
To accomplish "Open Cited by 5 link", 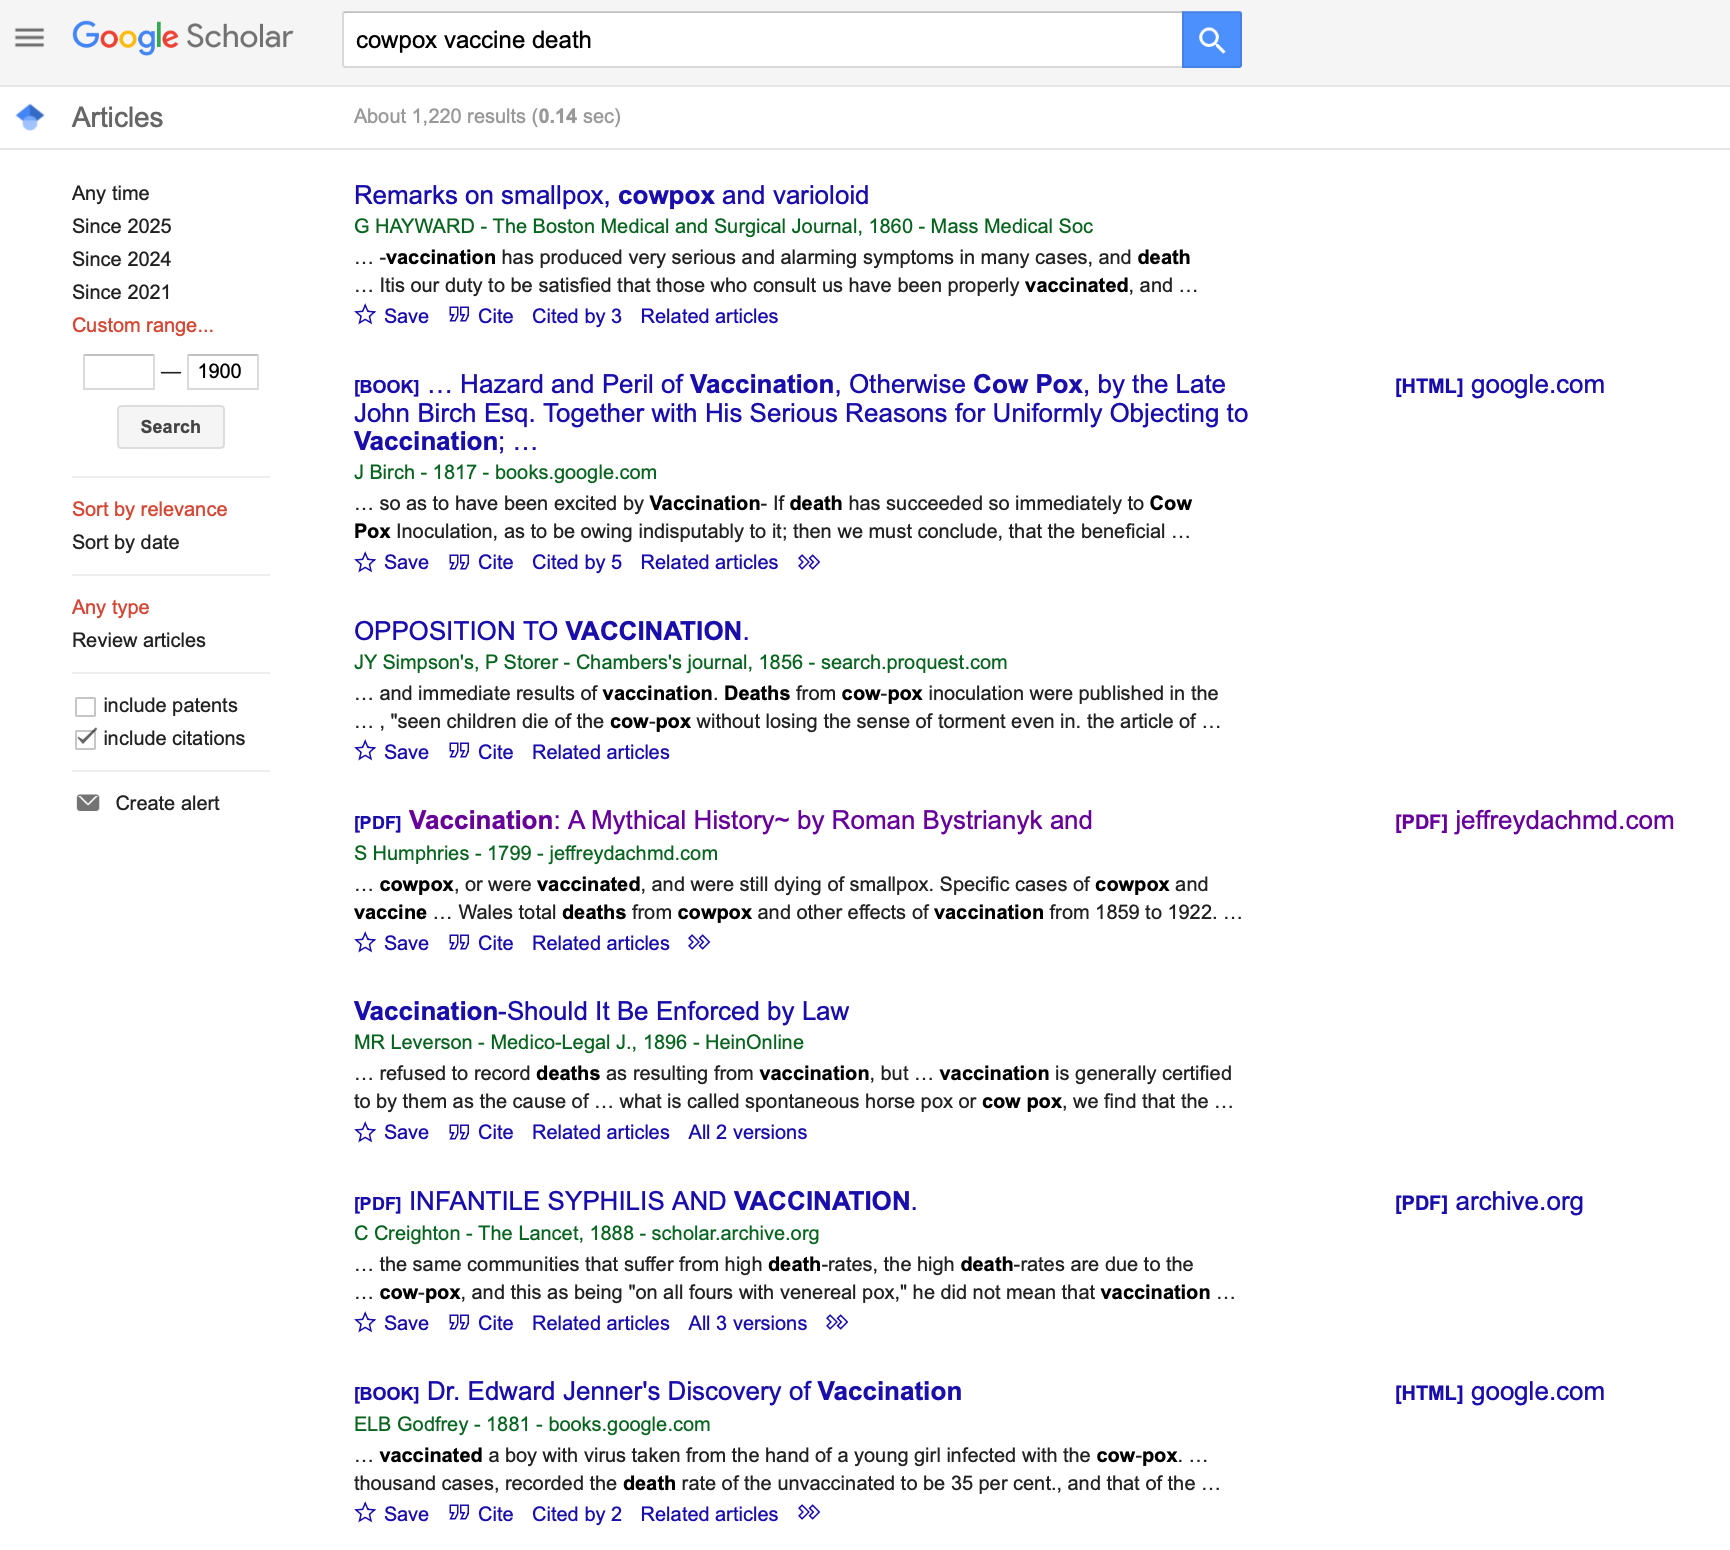I will coord(577,562).
